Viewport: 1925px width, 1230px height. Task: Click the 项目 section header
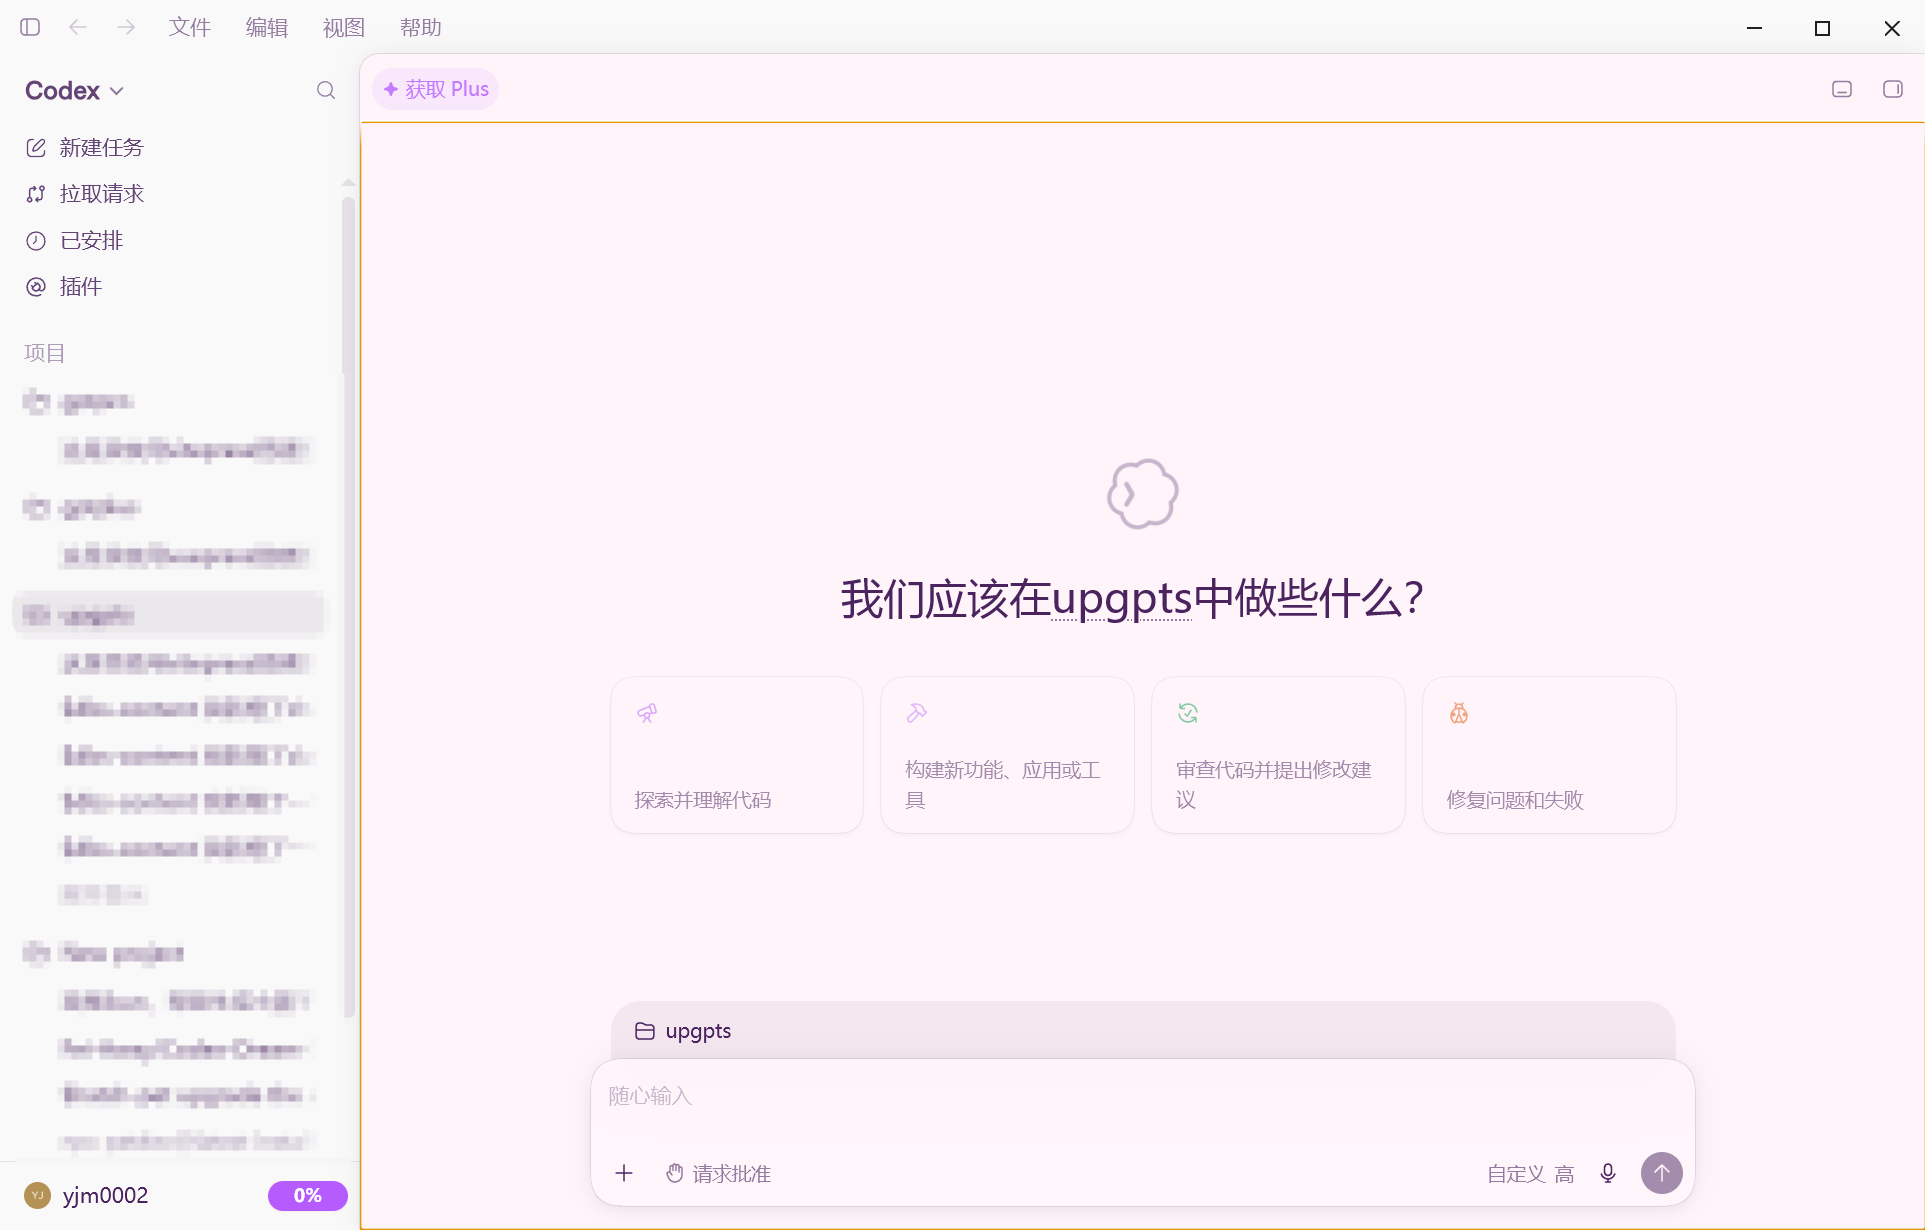tap(44, 353)
